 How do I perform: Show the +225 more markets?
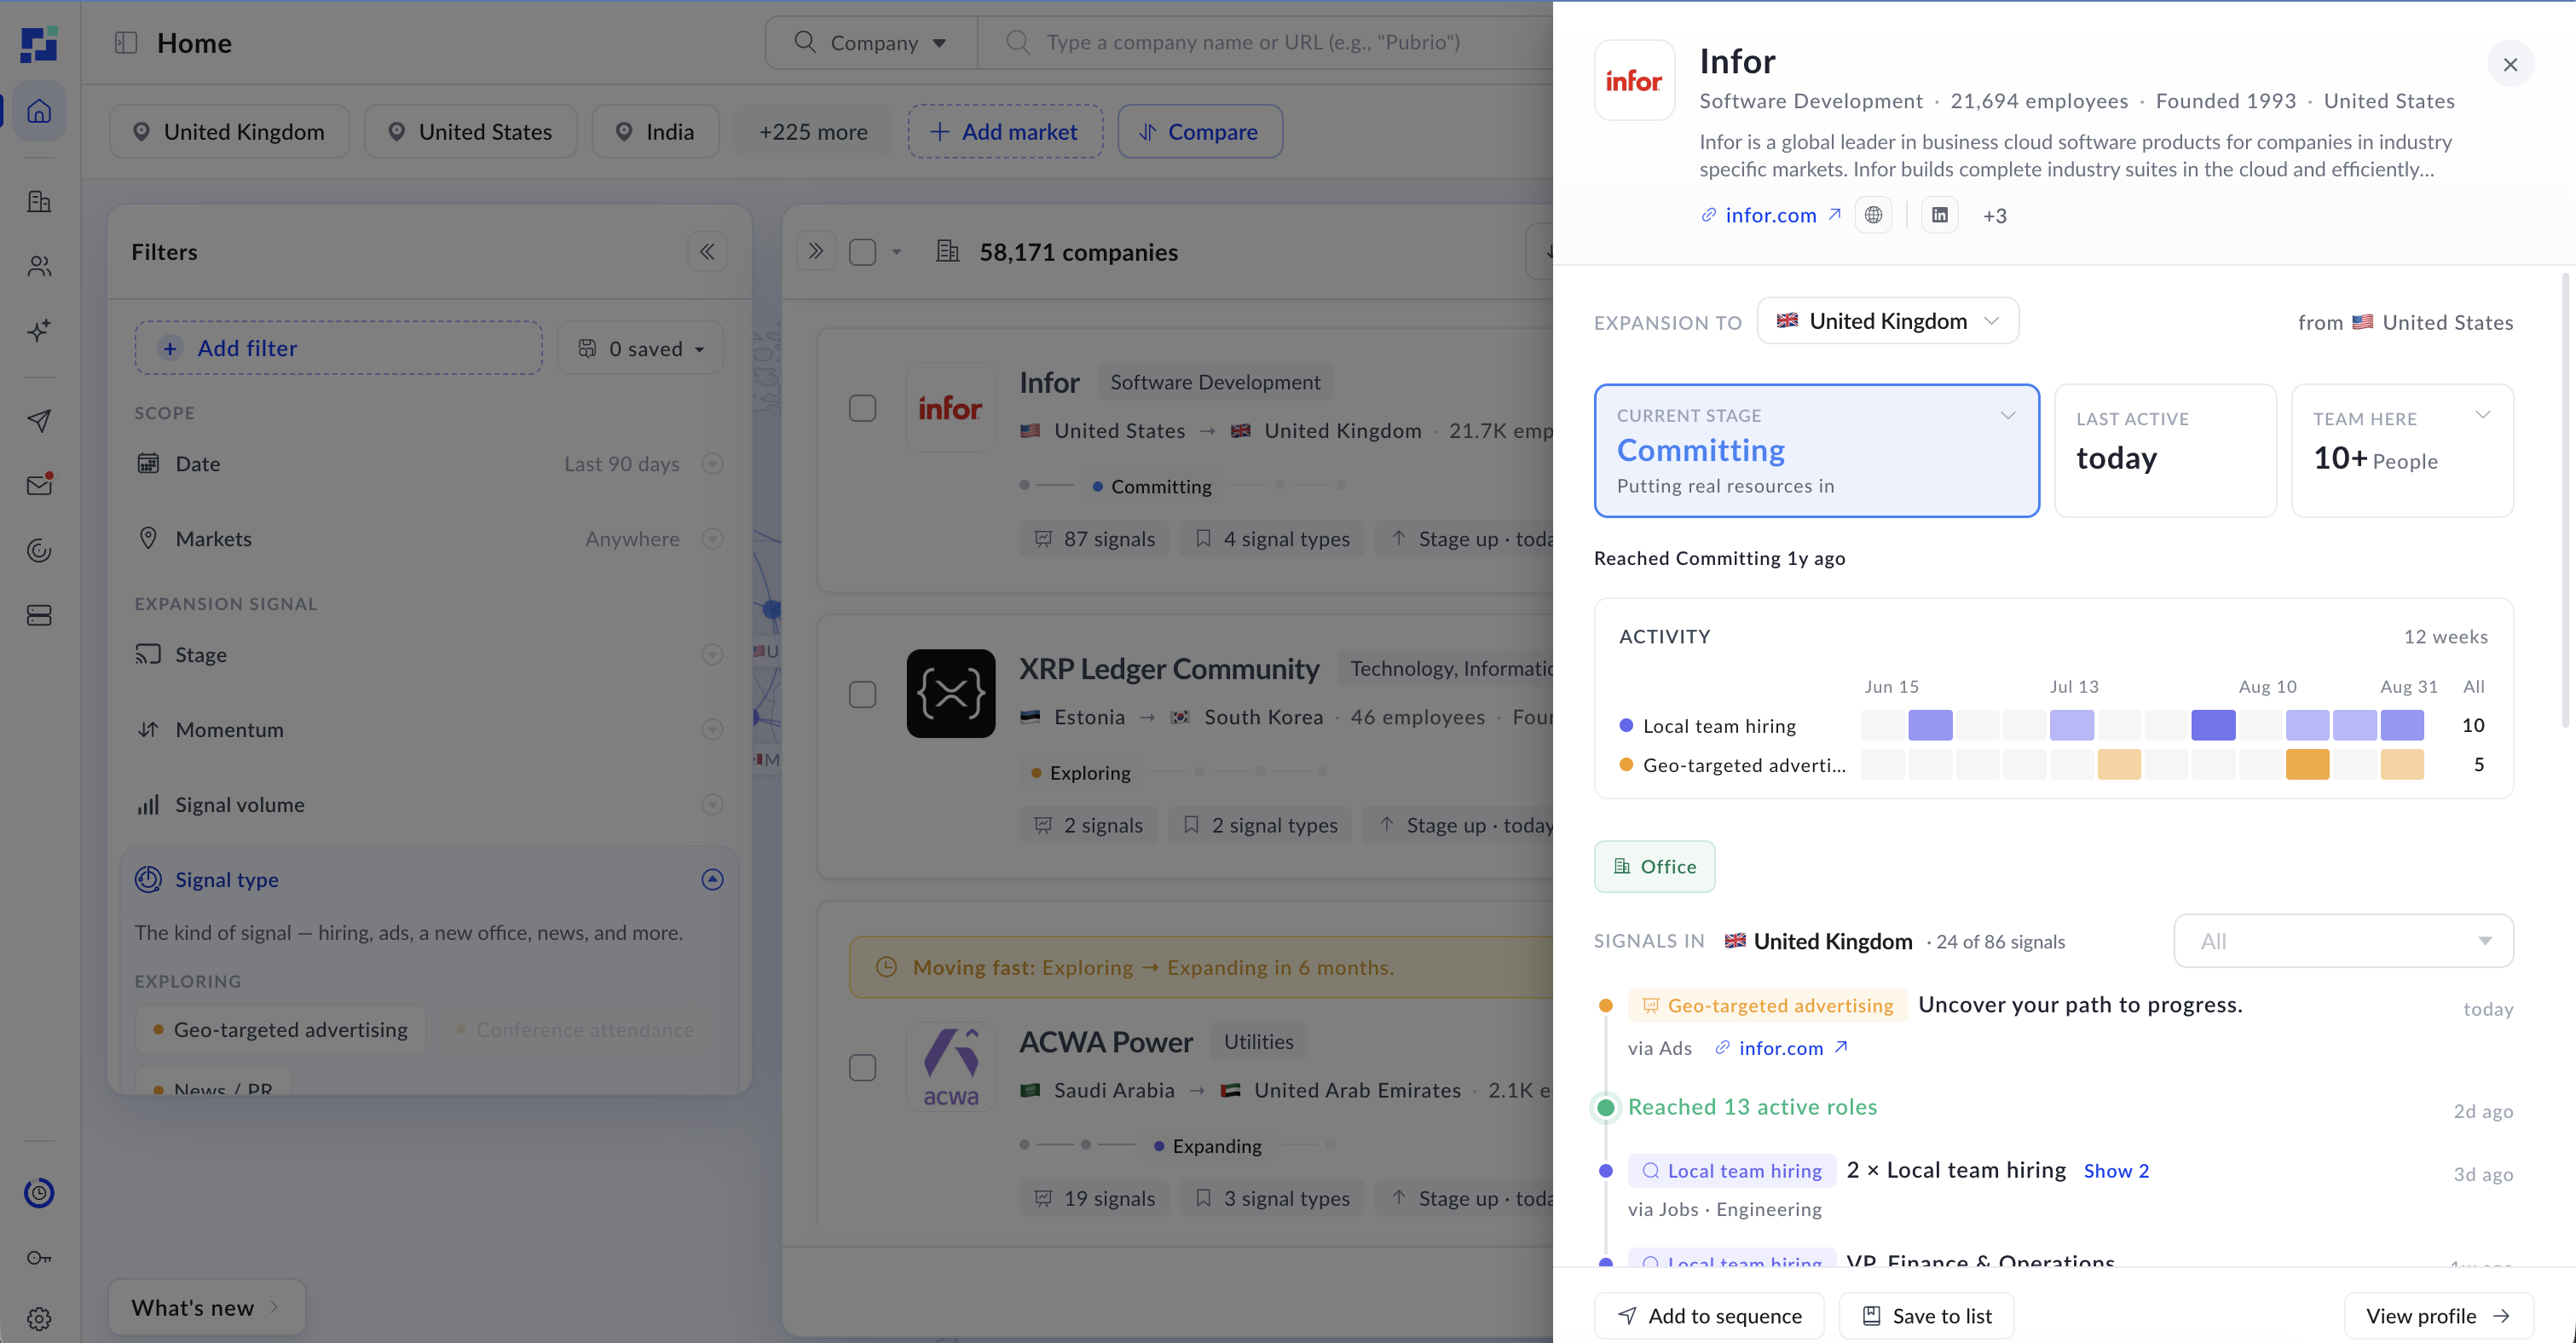[x=813, y=131]
